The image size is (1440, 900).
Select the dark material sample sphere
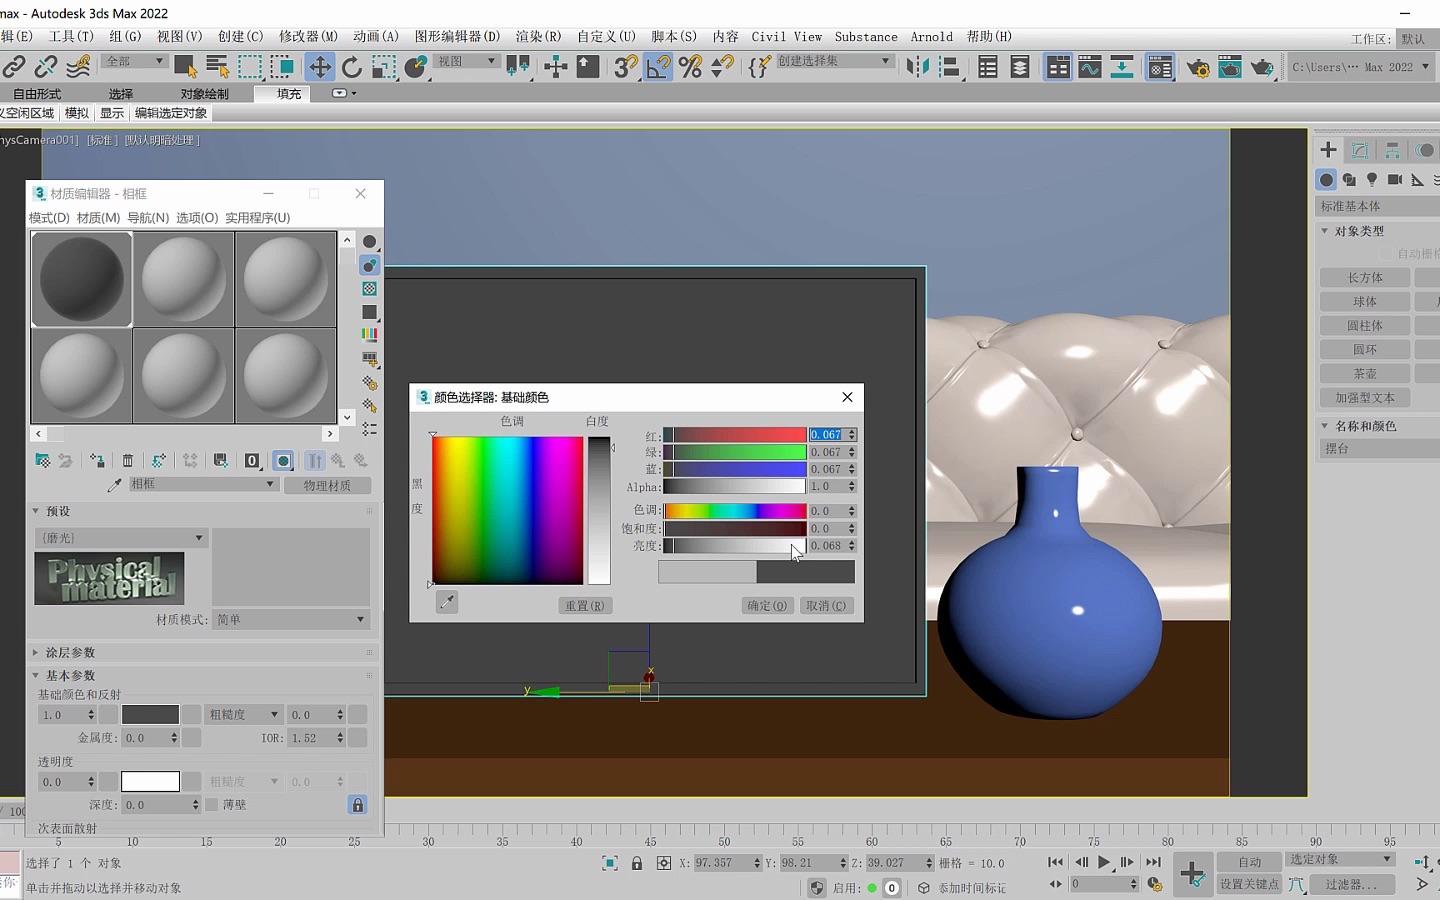pos(81,279)
